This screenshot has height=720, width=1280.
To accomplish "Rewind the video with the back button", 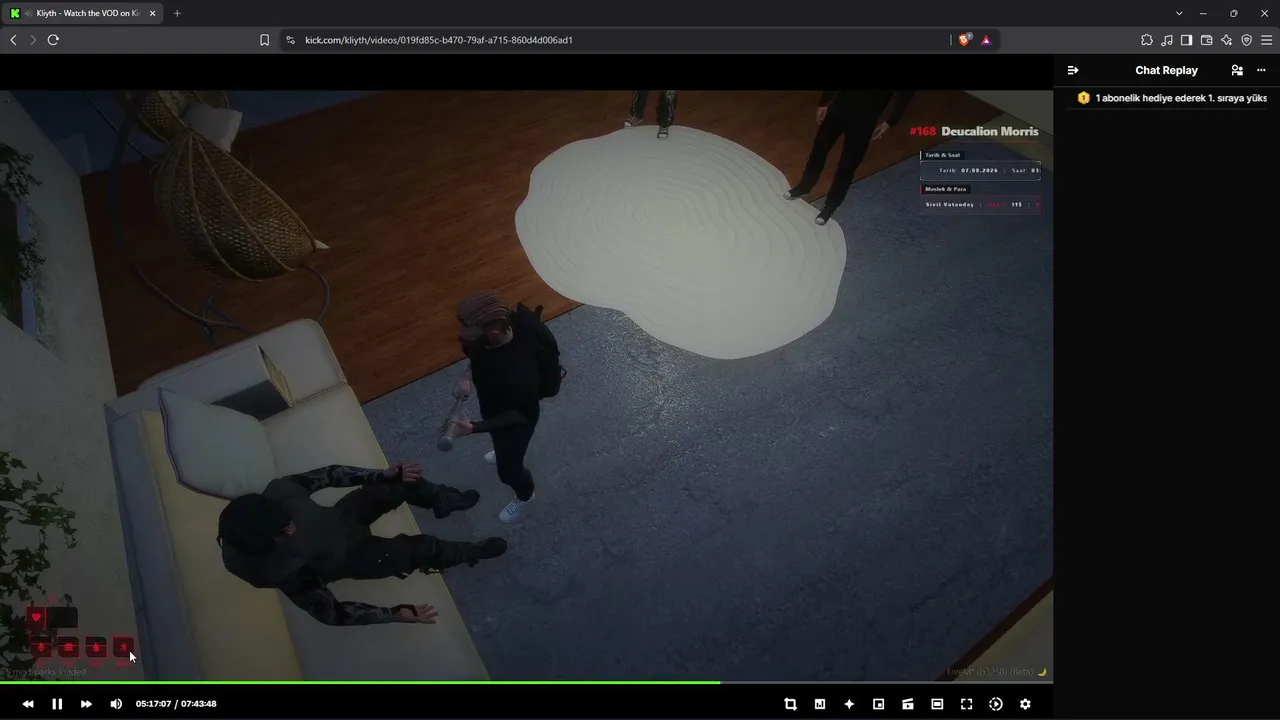I will [28, 704].
